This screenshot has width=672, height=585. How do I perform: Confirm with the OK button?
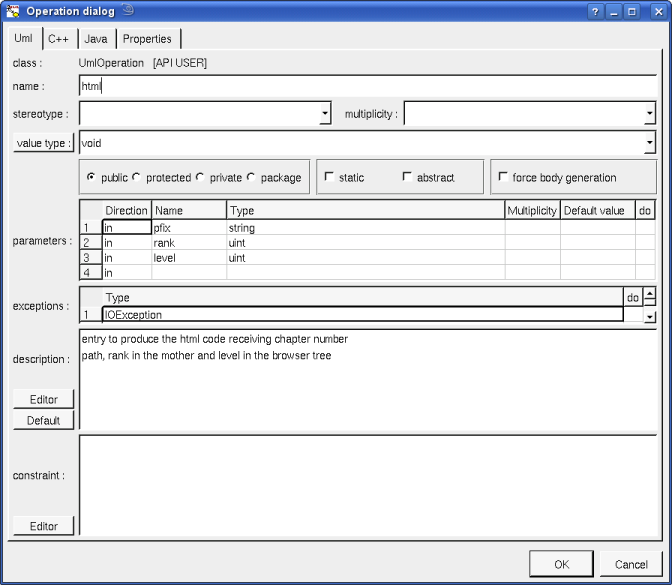(561, 564)
